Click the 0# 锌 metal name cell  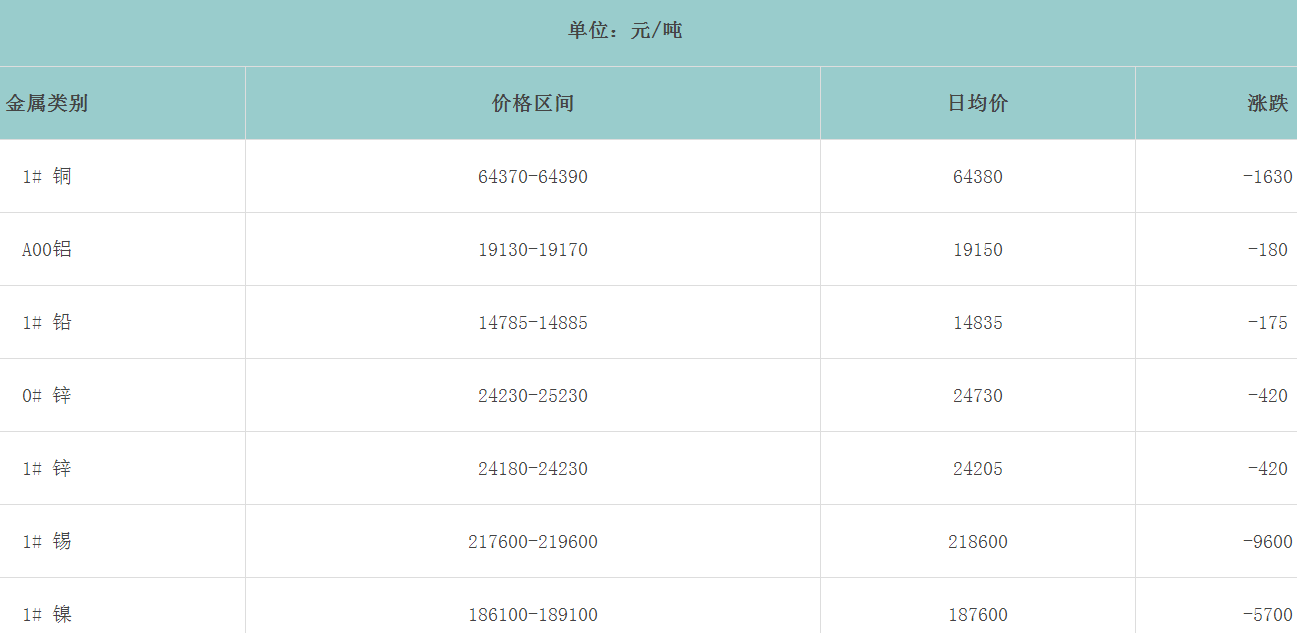[47, 396]
